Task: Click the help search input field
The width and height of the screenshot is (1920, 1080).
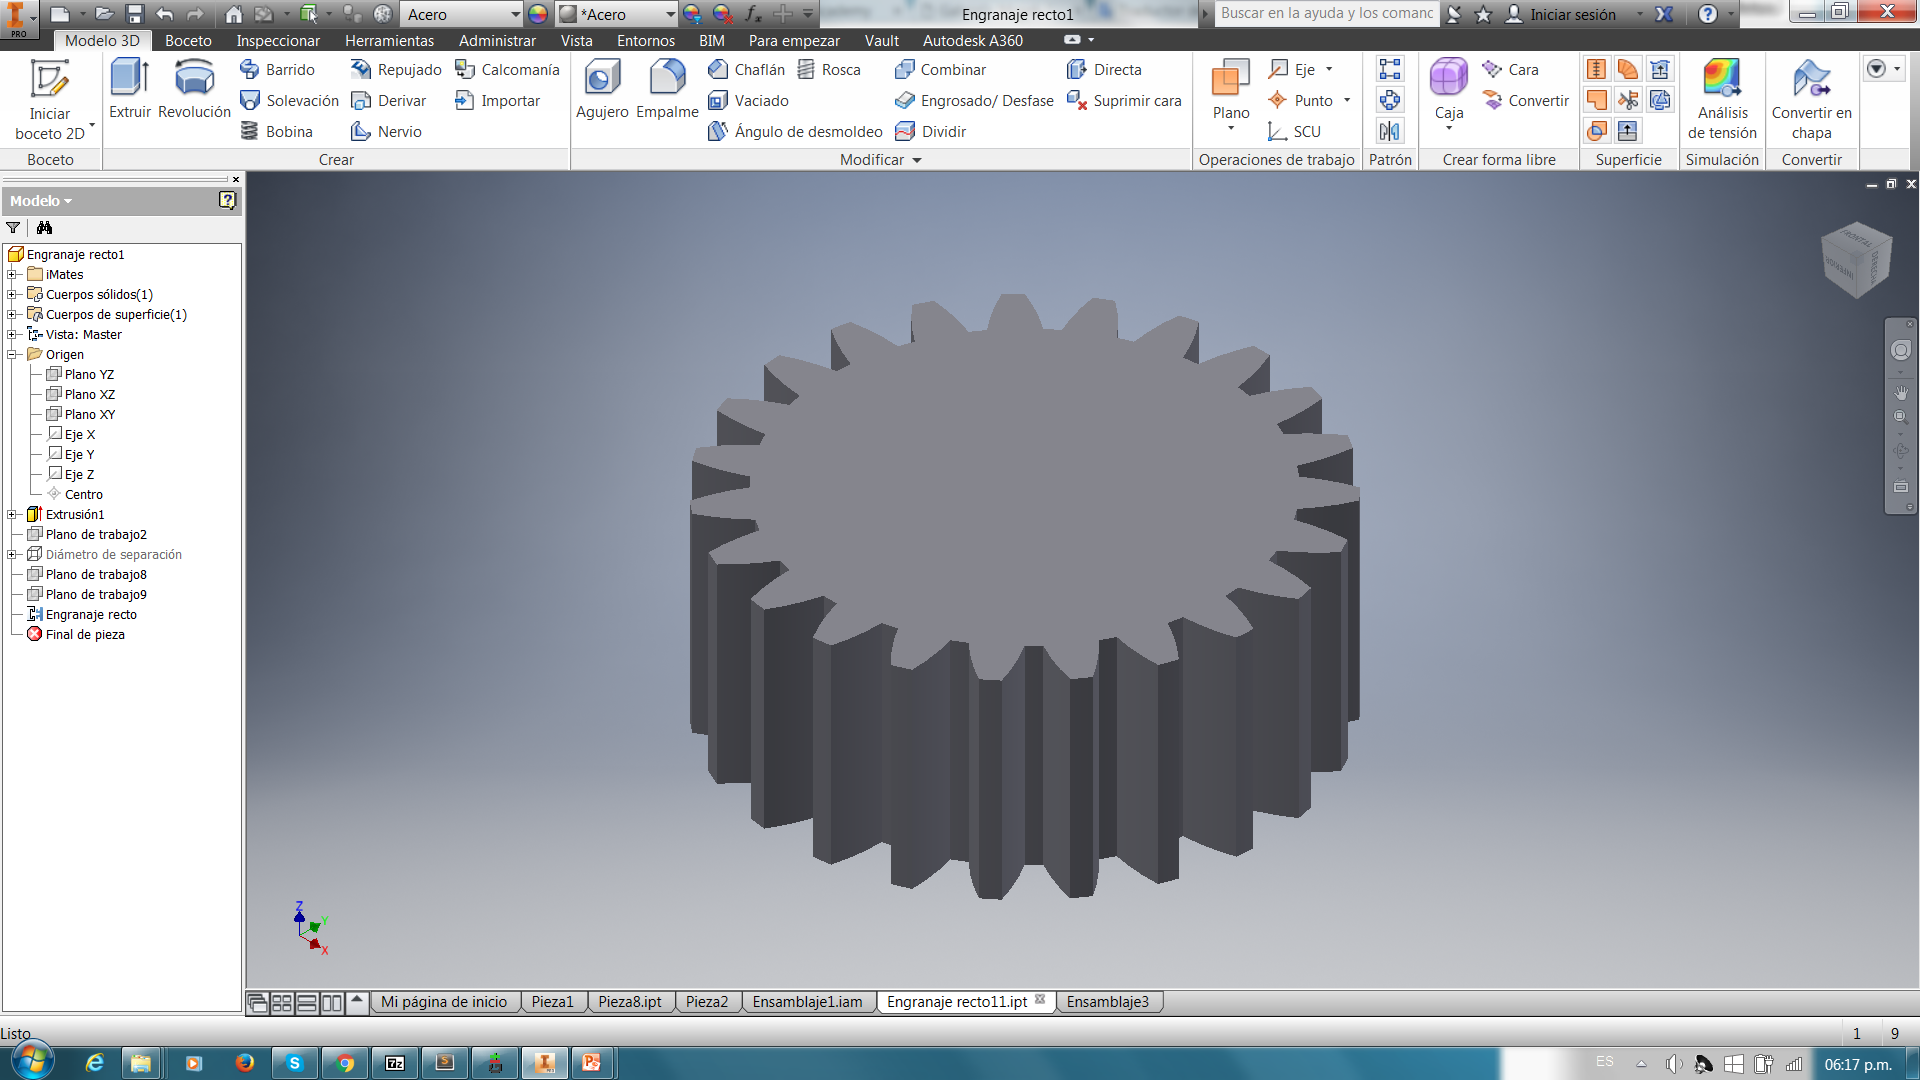Action: coord(1326,14)
